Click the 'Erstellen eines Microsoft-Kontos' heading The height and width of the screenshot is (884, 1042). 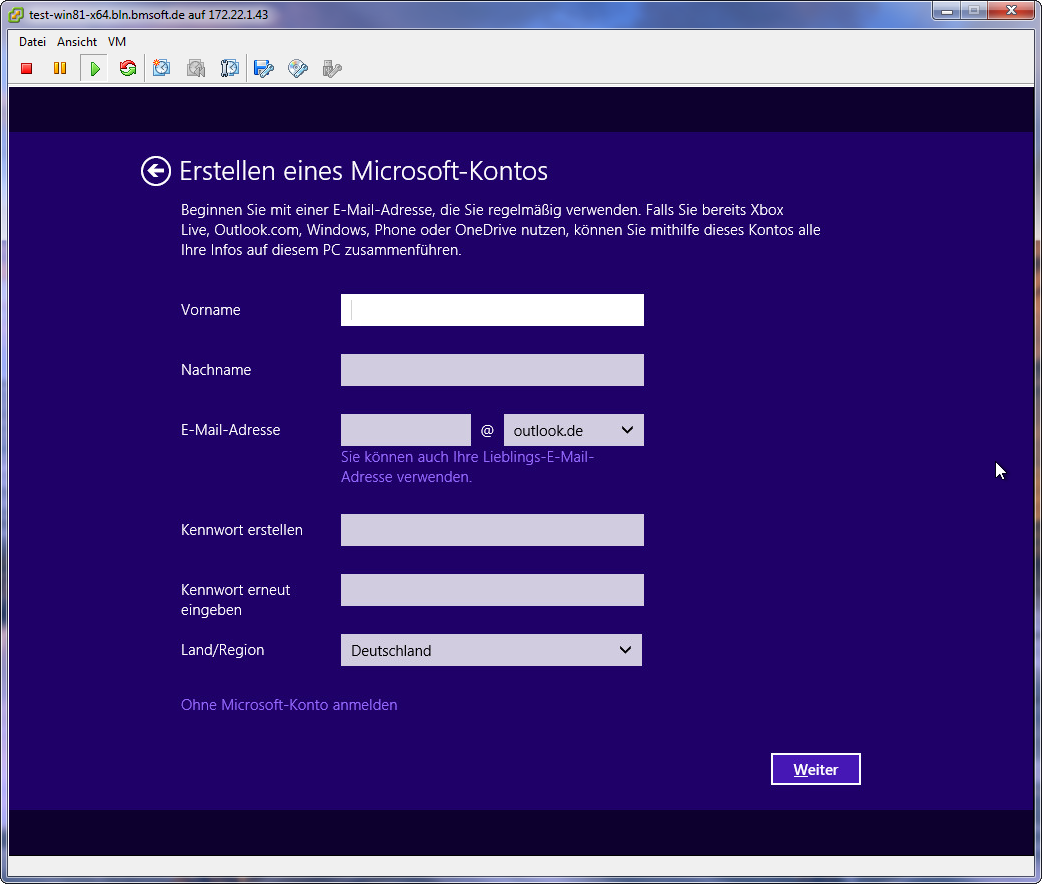point(364,171)
